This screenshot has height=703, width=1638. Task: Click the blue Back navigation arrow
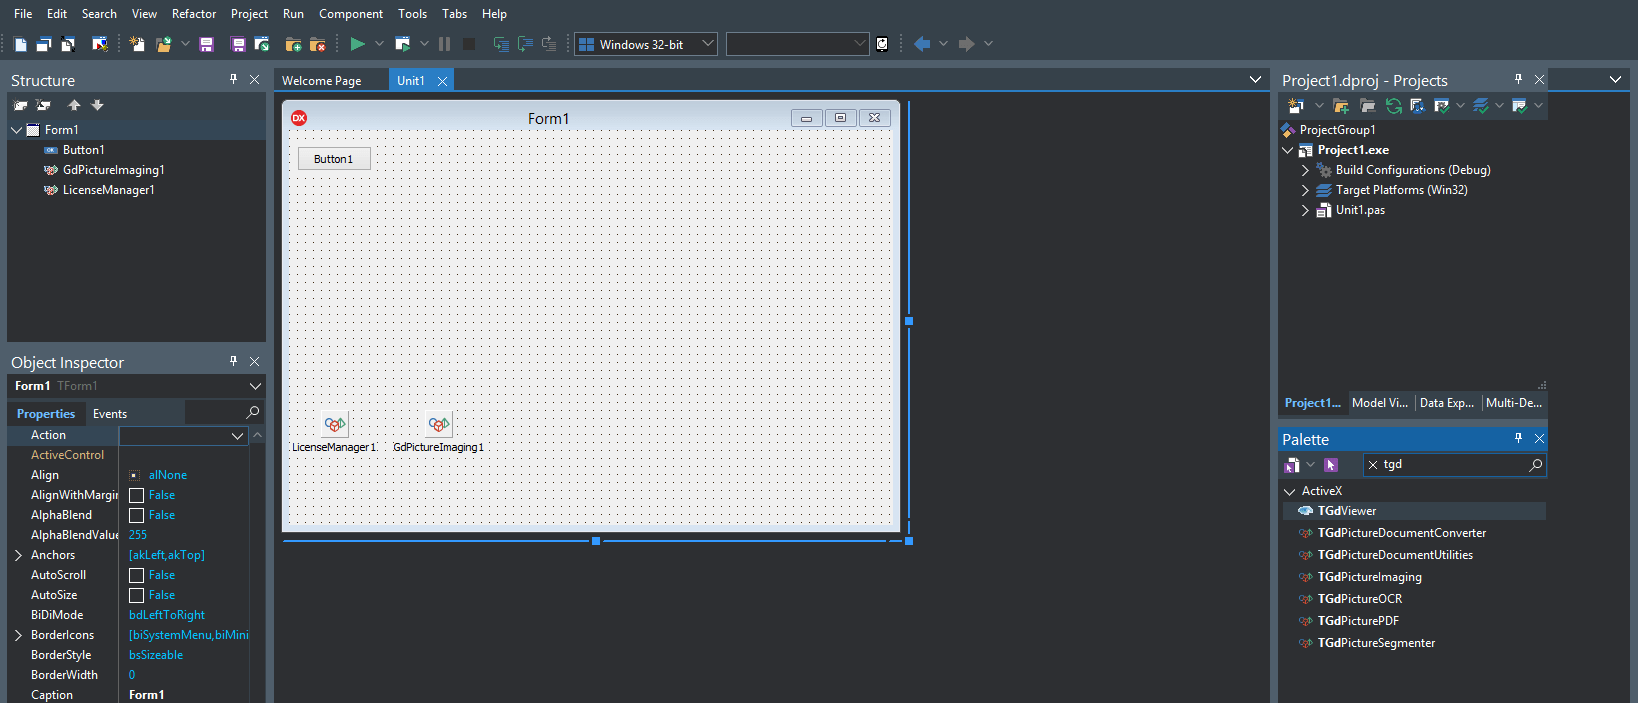click(922, 44)
